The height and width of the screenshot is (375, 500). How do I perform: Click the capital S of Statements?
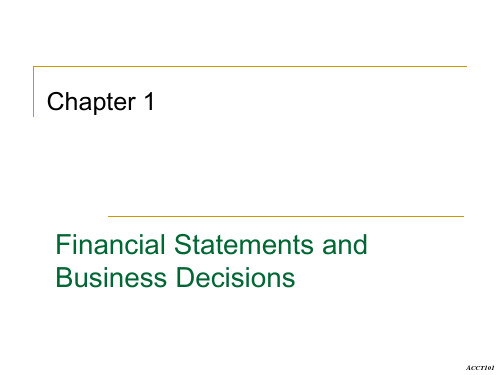183,244
